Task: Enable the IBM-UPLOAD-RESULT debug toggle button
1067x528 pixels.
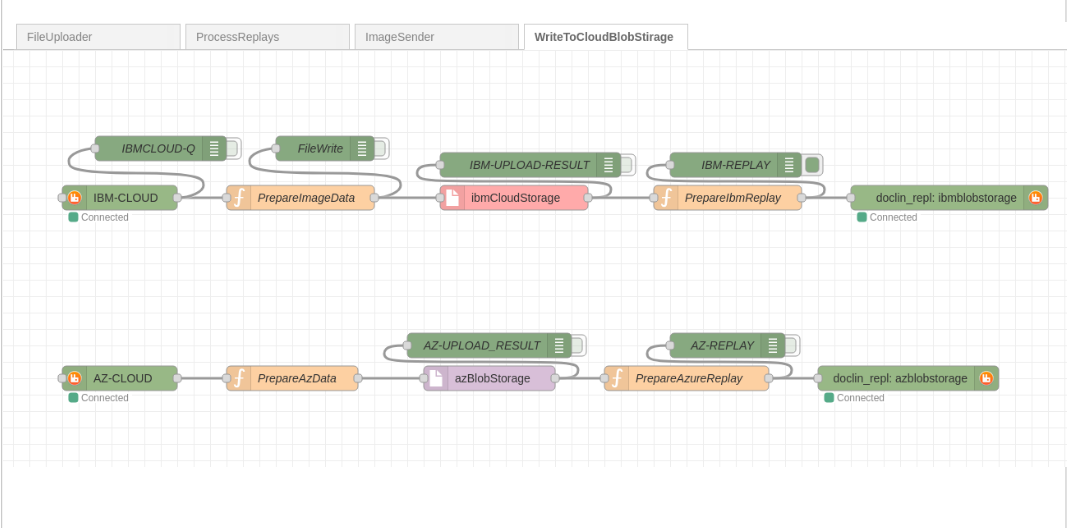Action: [627, 164]
